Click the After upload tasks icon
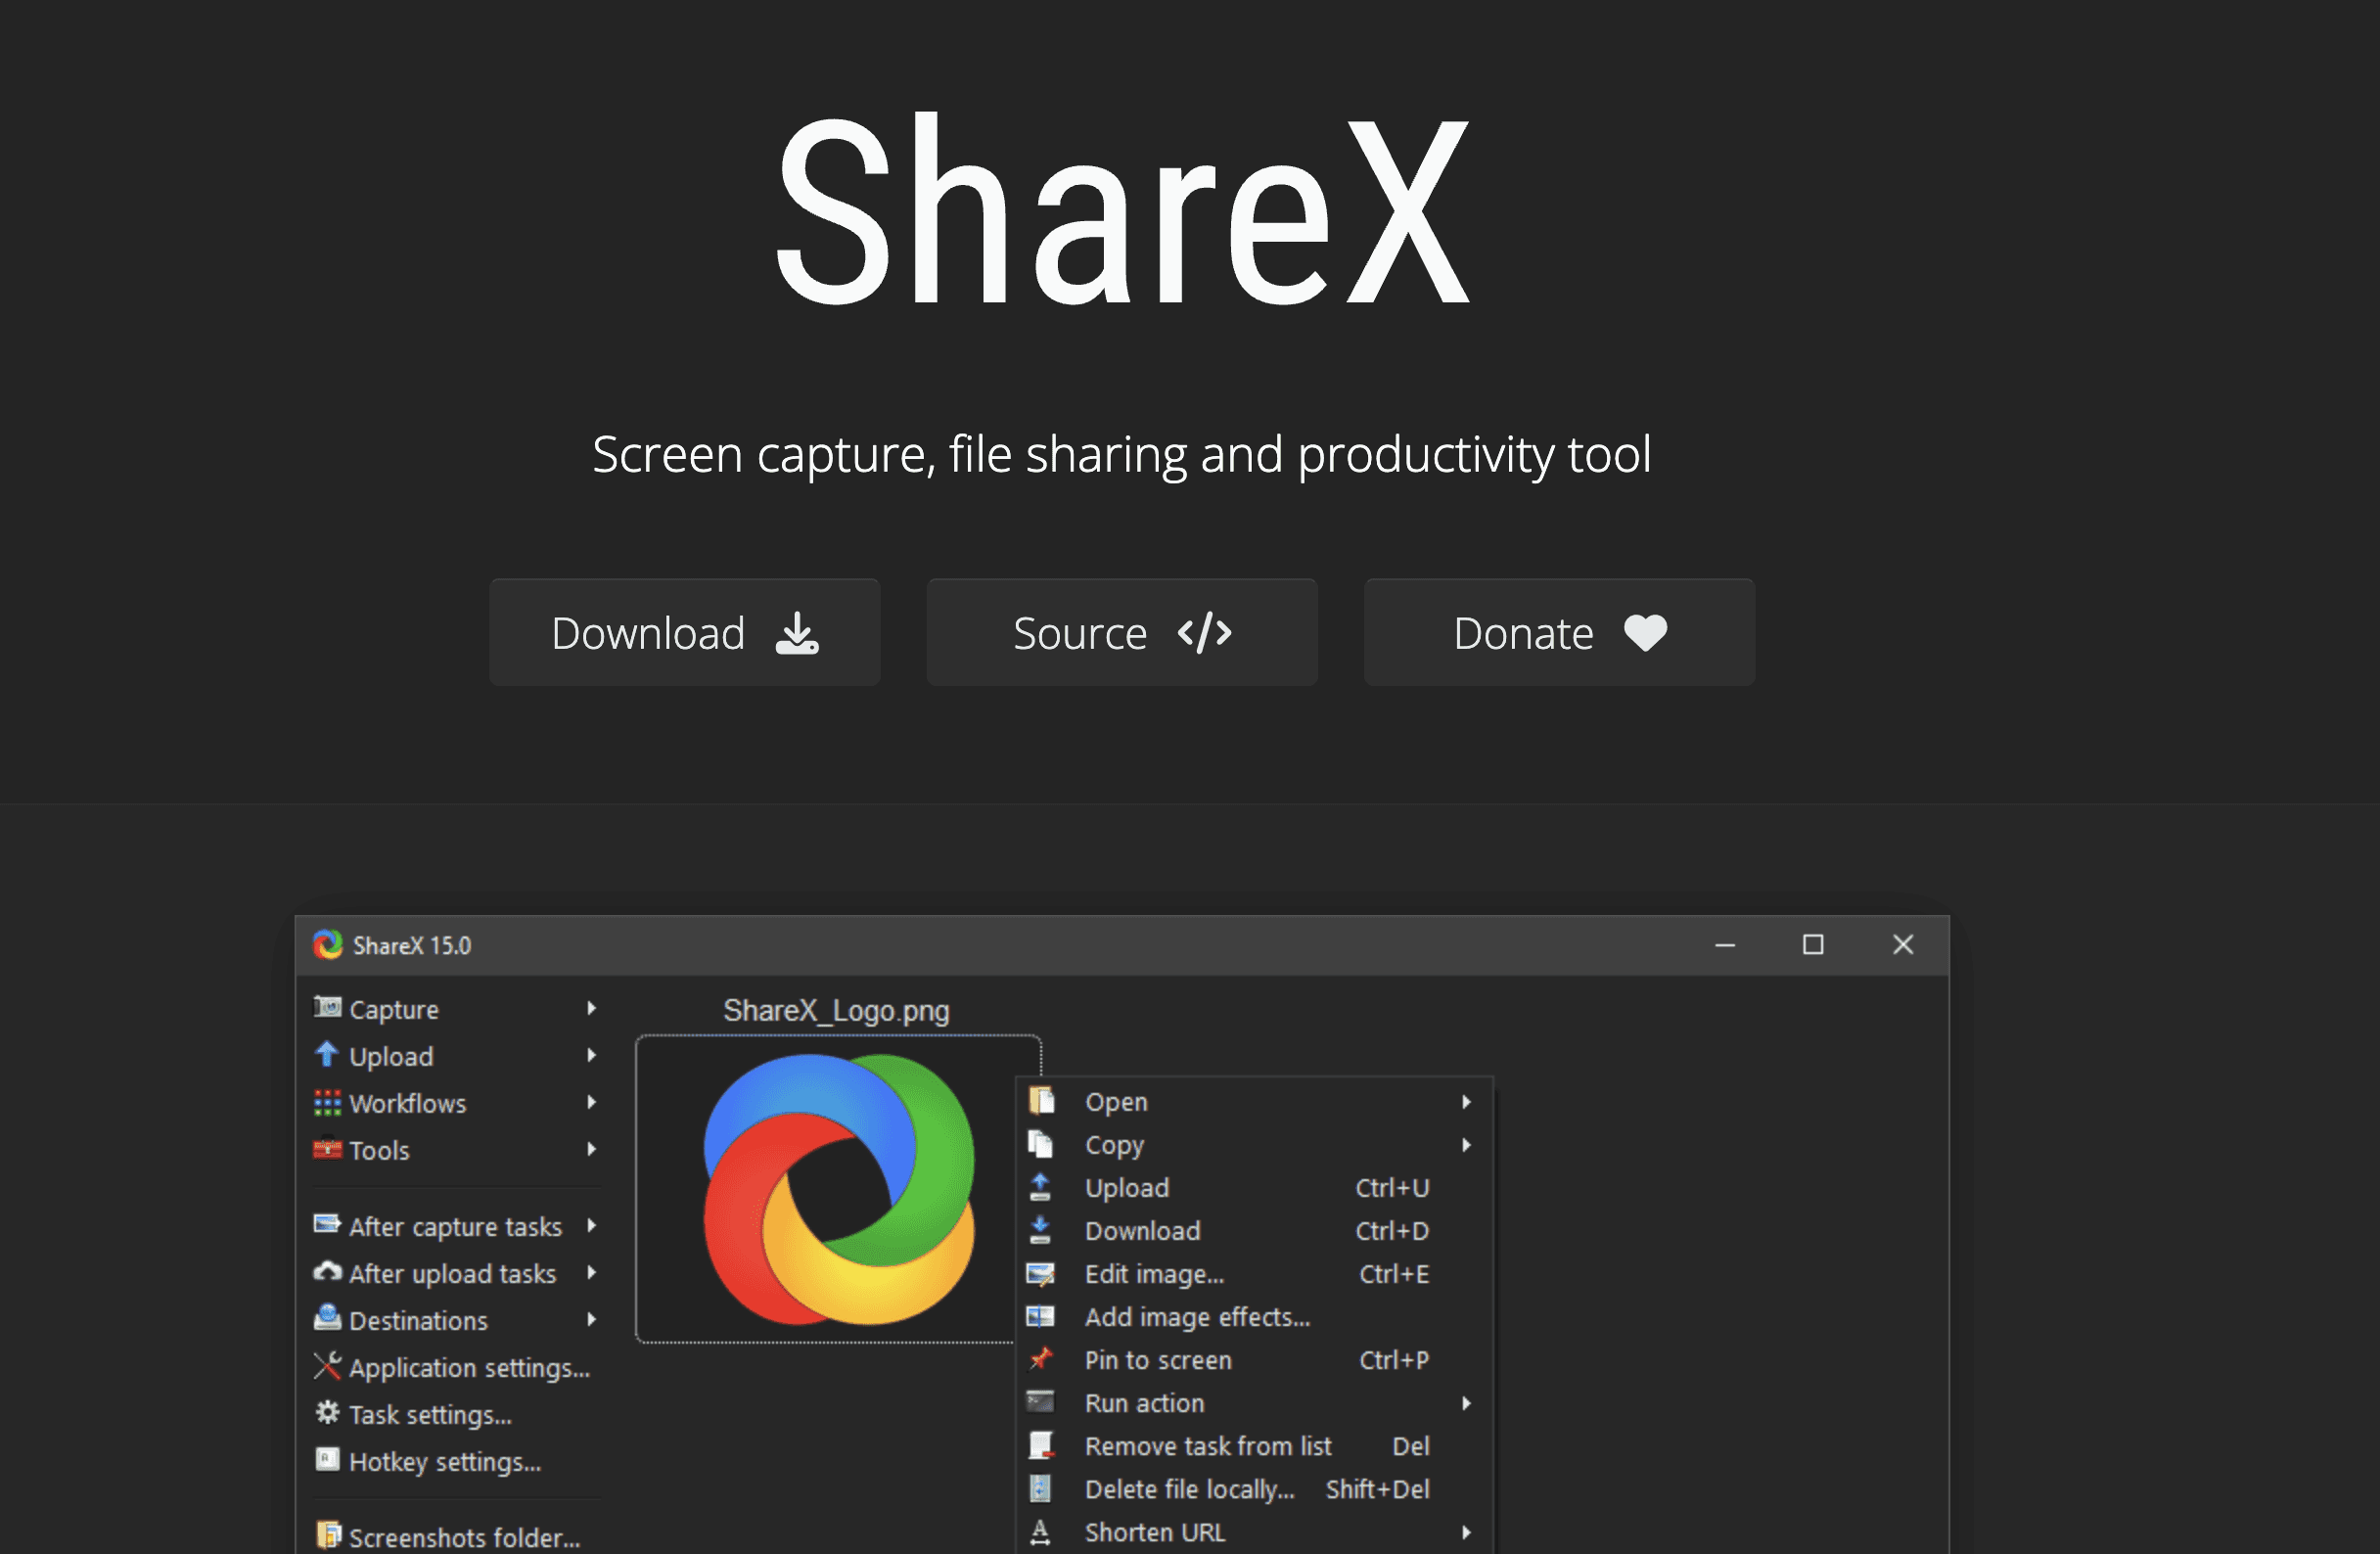2380x1554 pixels. 327,1271
